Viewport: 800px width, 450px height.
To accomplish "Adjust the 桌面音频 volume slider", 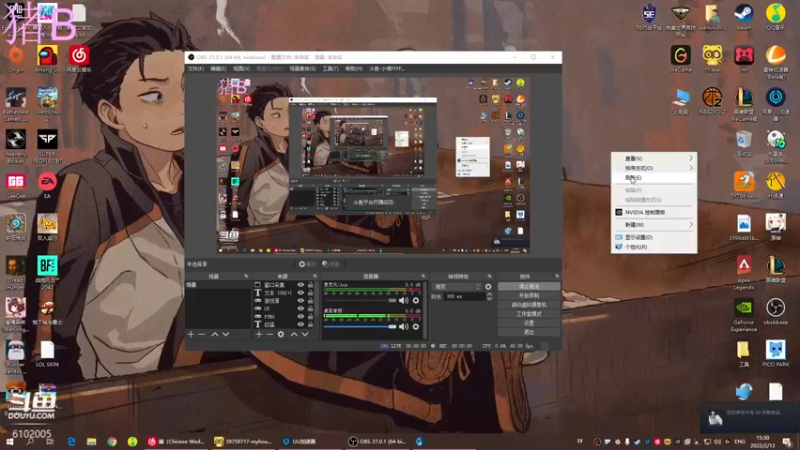I will (360, 327).
